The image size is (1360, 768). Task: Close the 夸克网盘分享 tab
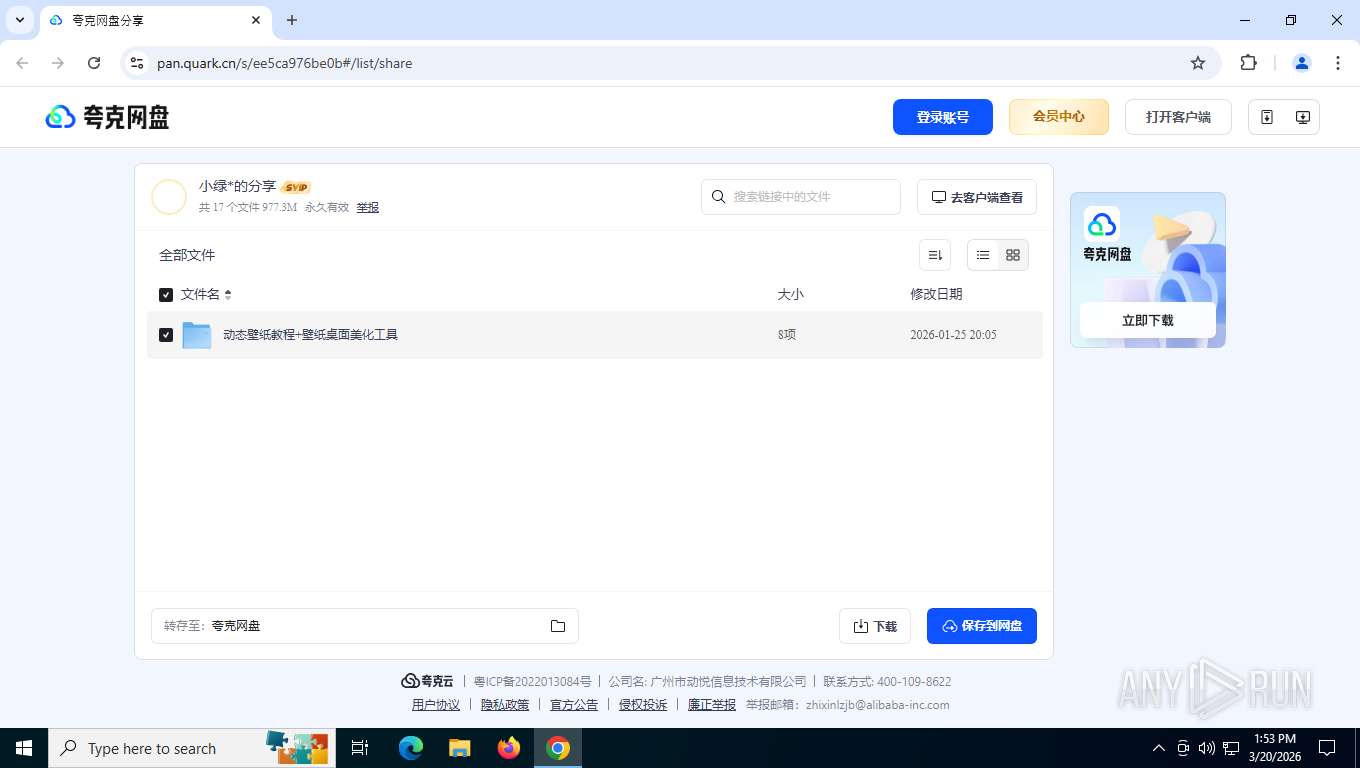256,20
